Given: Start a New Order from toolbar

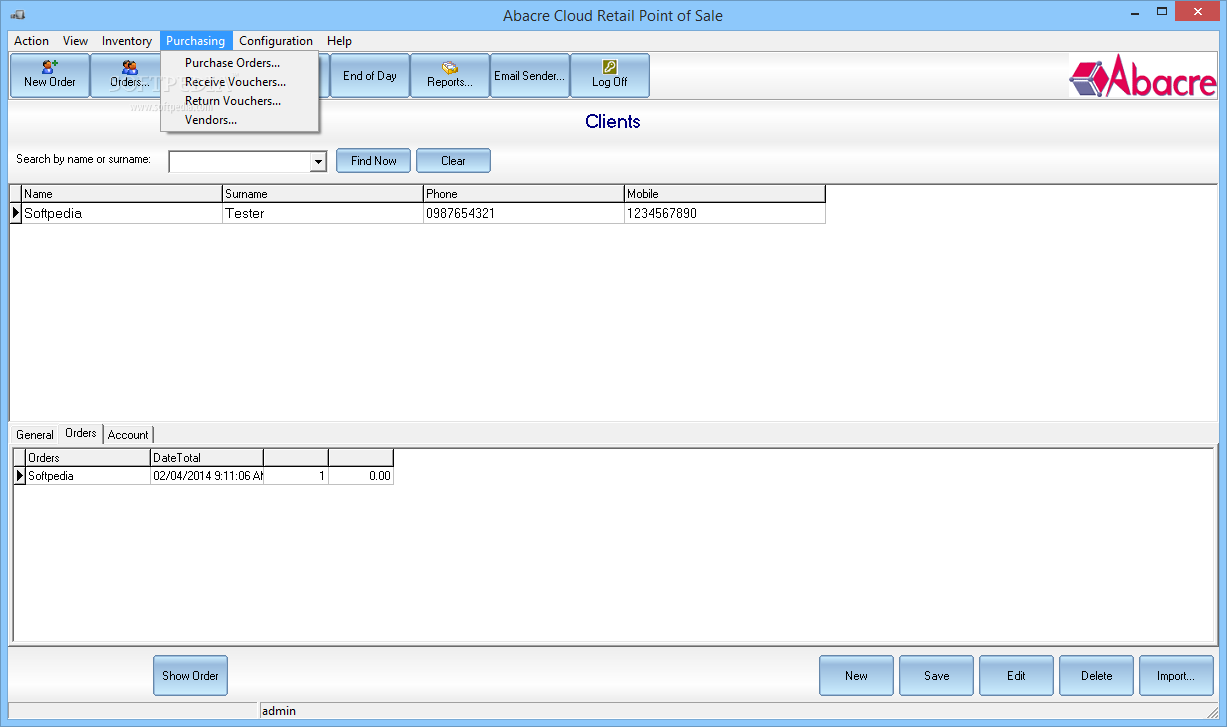Looking at the screenshot, I should [x=50, y=75].
